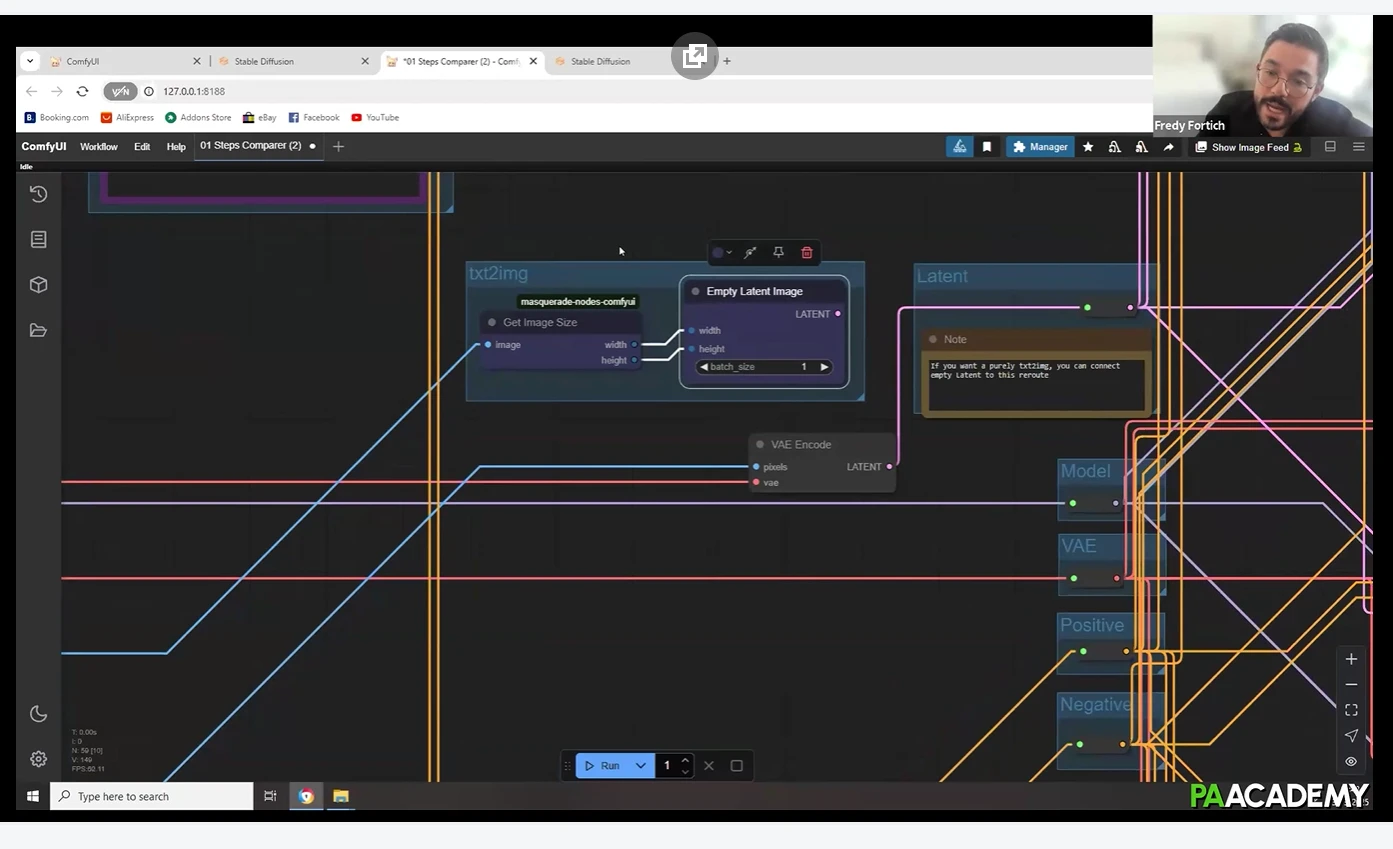Viewport: 1393px width, 849px height.
Task: Open the Help menu
Action: [176, 147]
